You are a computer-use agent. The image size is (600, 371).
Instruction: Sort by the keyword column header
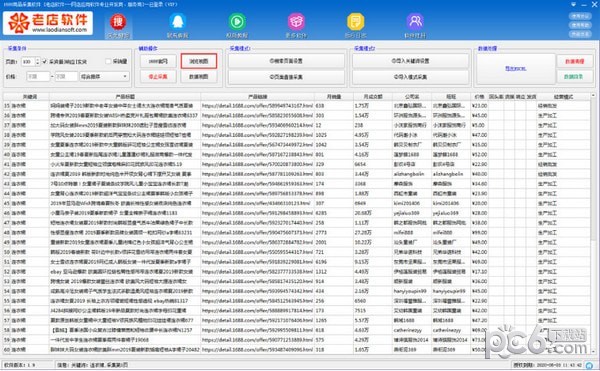point(30,97)
